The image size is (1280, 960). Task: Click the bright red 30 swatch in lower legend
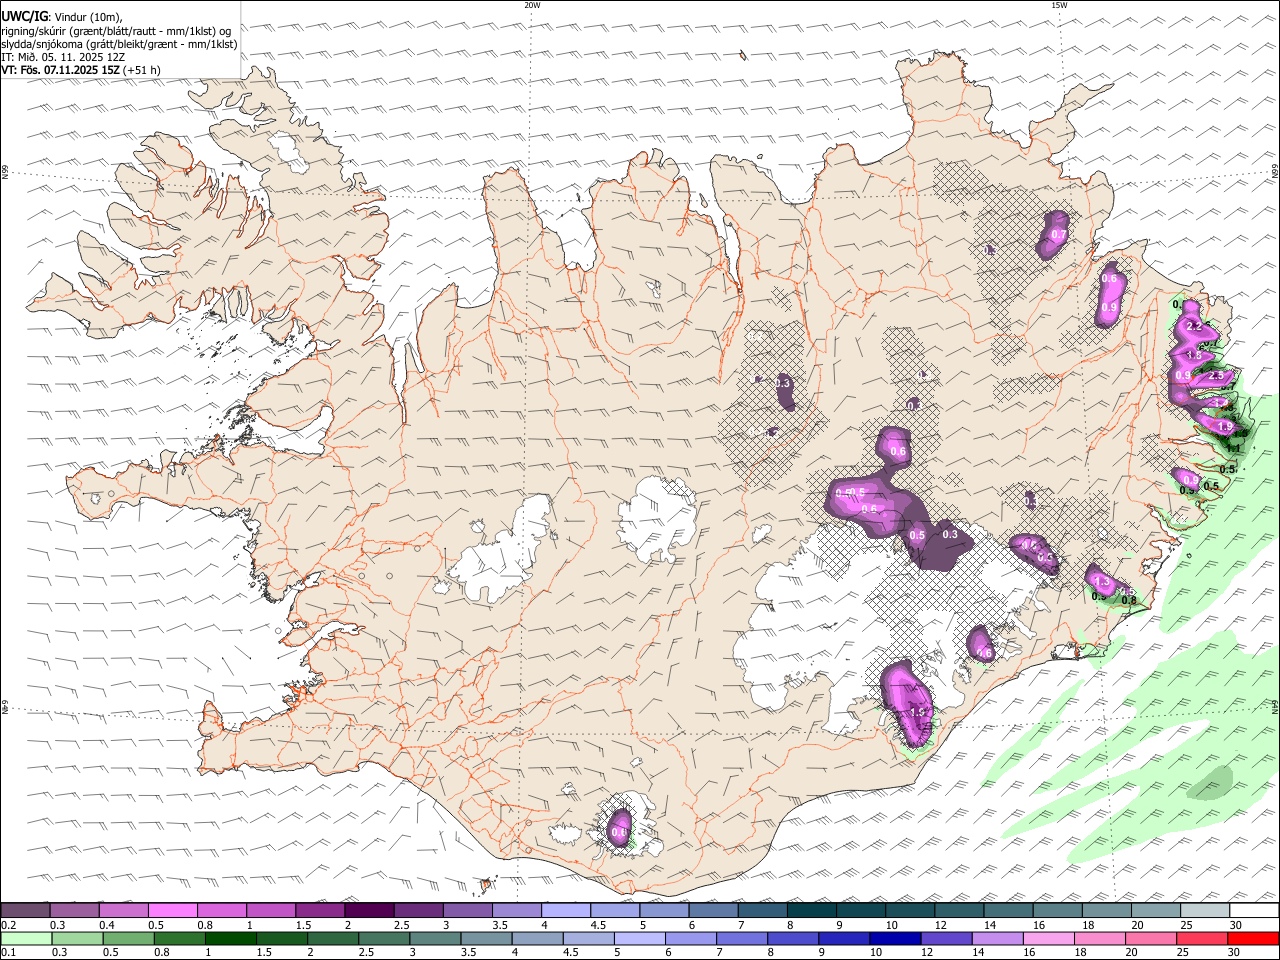pyautogui.click(x=1253, y=939)
